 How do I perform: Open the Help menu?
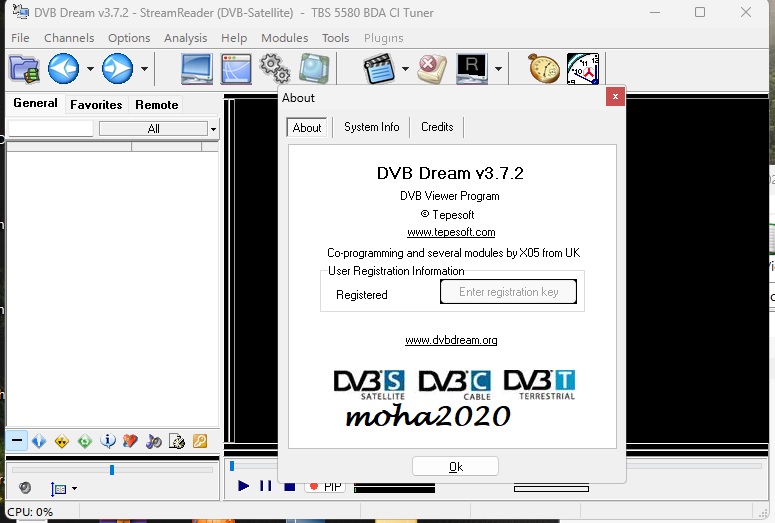(234, 38)
